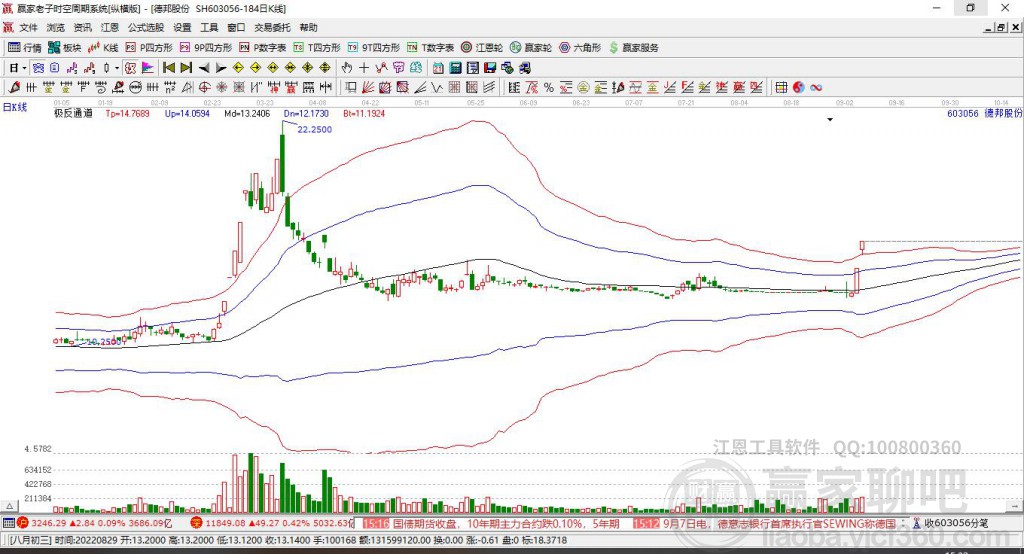The width and height of the screenshot is (1024, 554).
Task: Open the T数字表 tool
Action: (x=430, y=48)
